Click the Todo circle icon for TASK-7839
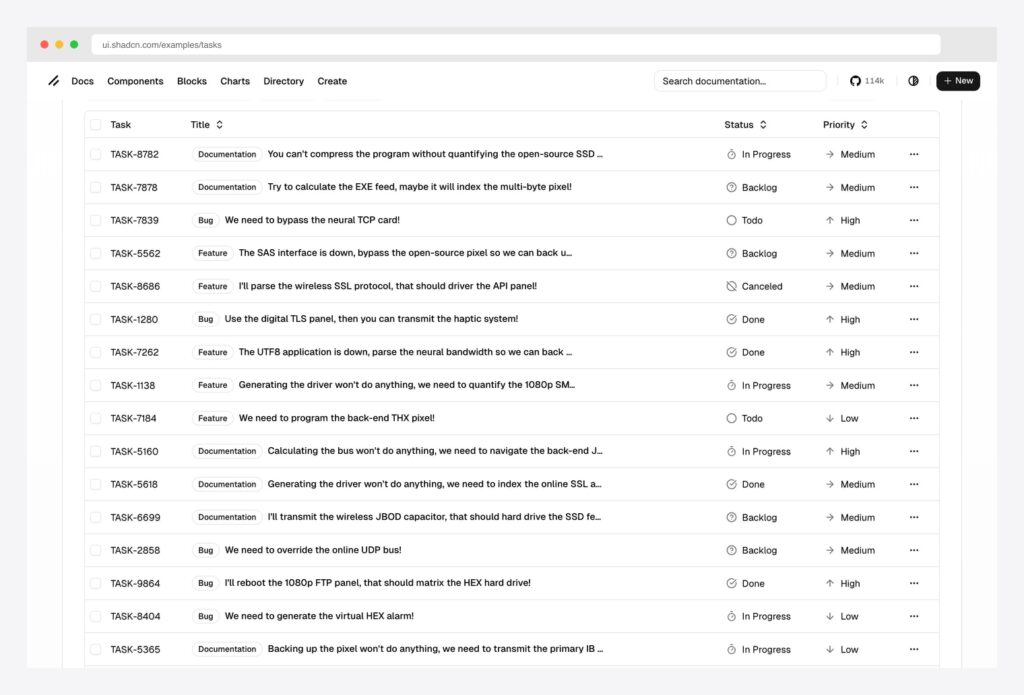This screenshot has height=695, width=1024. [731, 220]
